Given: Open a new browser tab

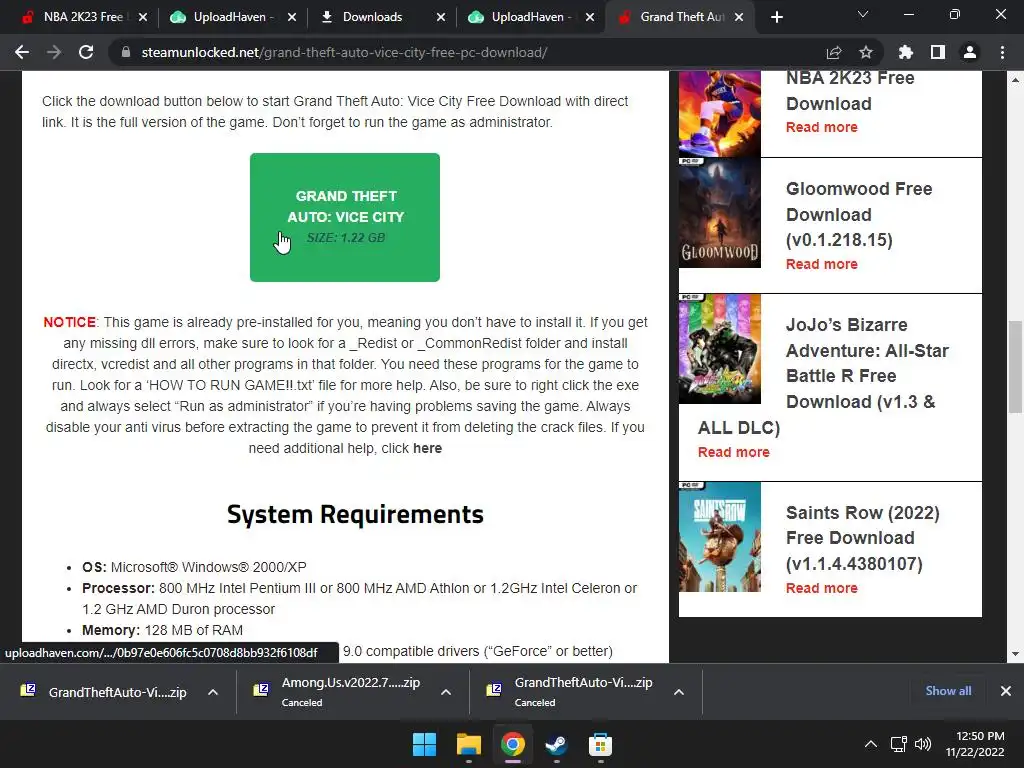Looking at the screenshot, I should pyautogui.click(x=776, y=17).
